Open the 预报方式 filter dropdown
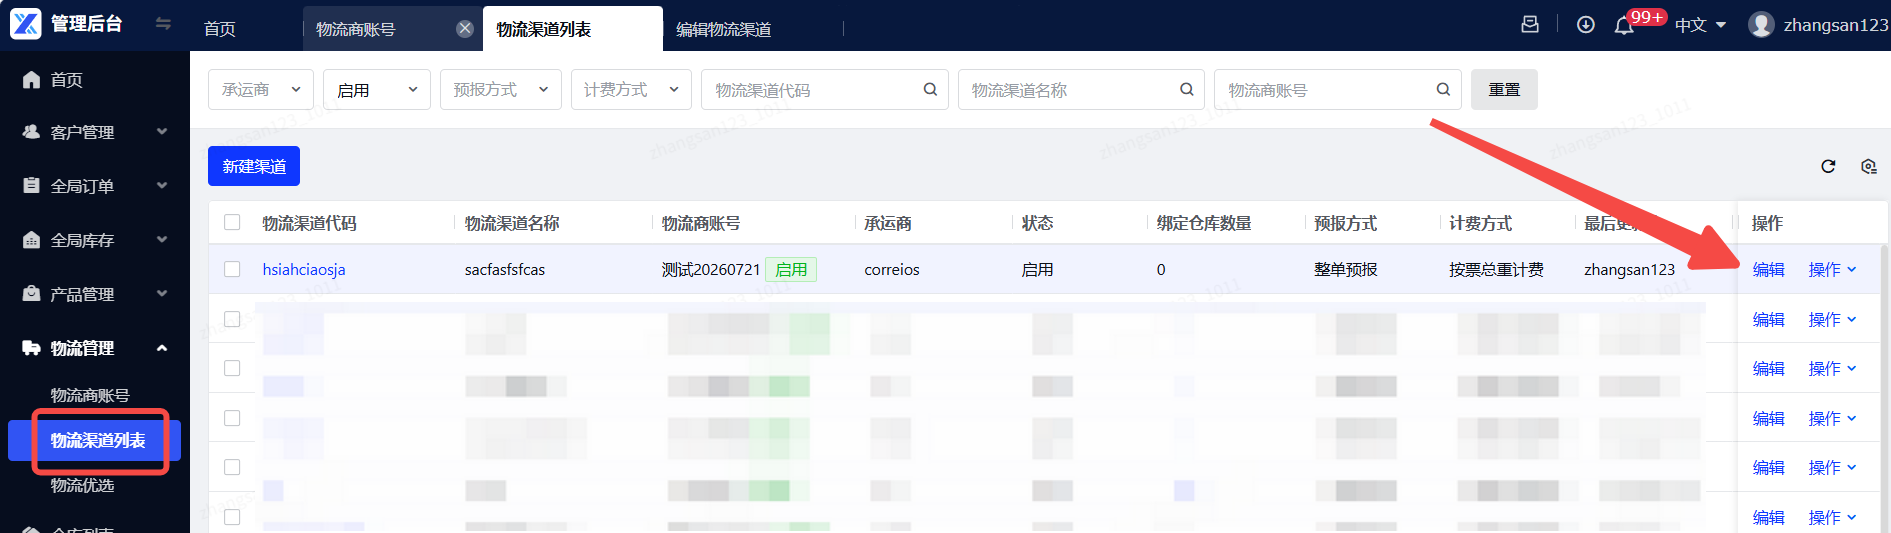The width and height of the screenshot is (1891, 533). pyautogui.click(x=501, y=89)
